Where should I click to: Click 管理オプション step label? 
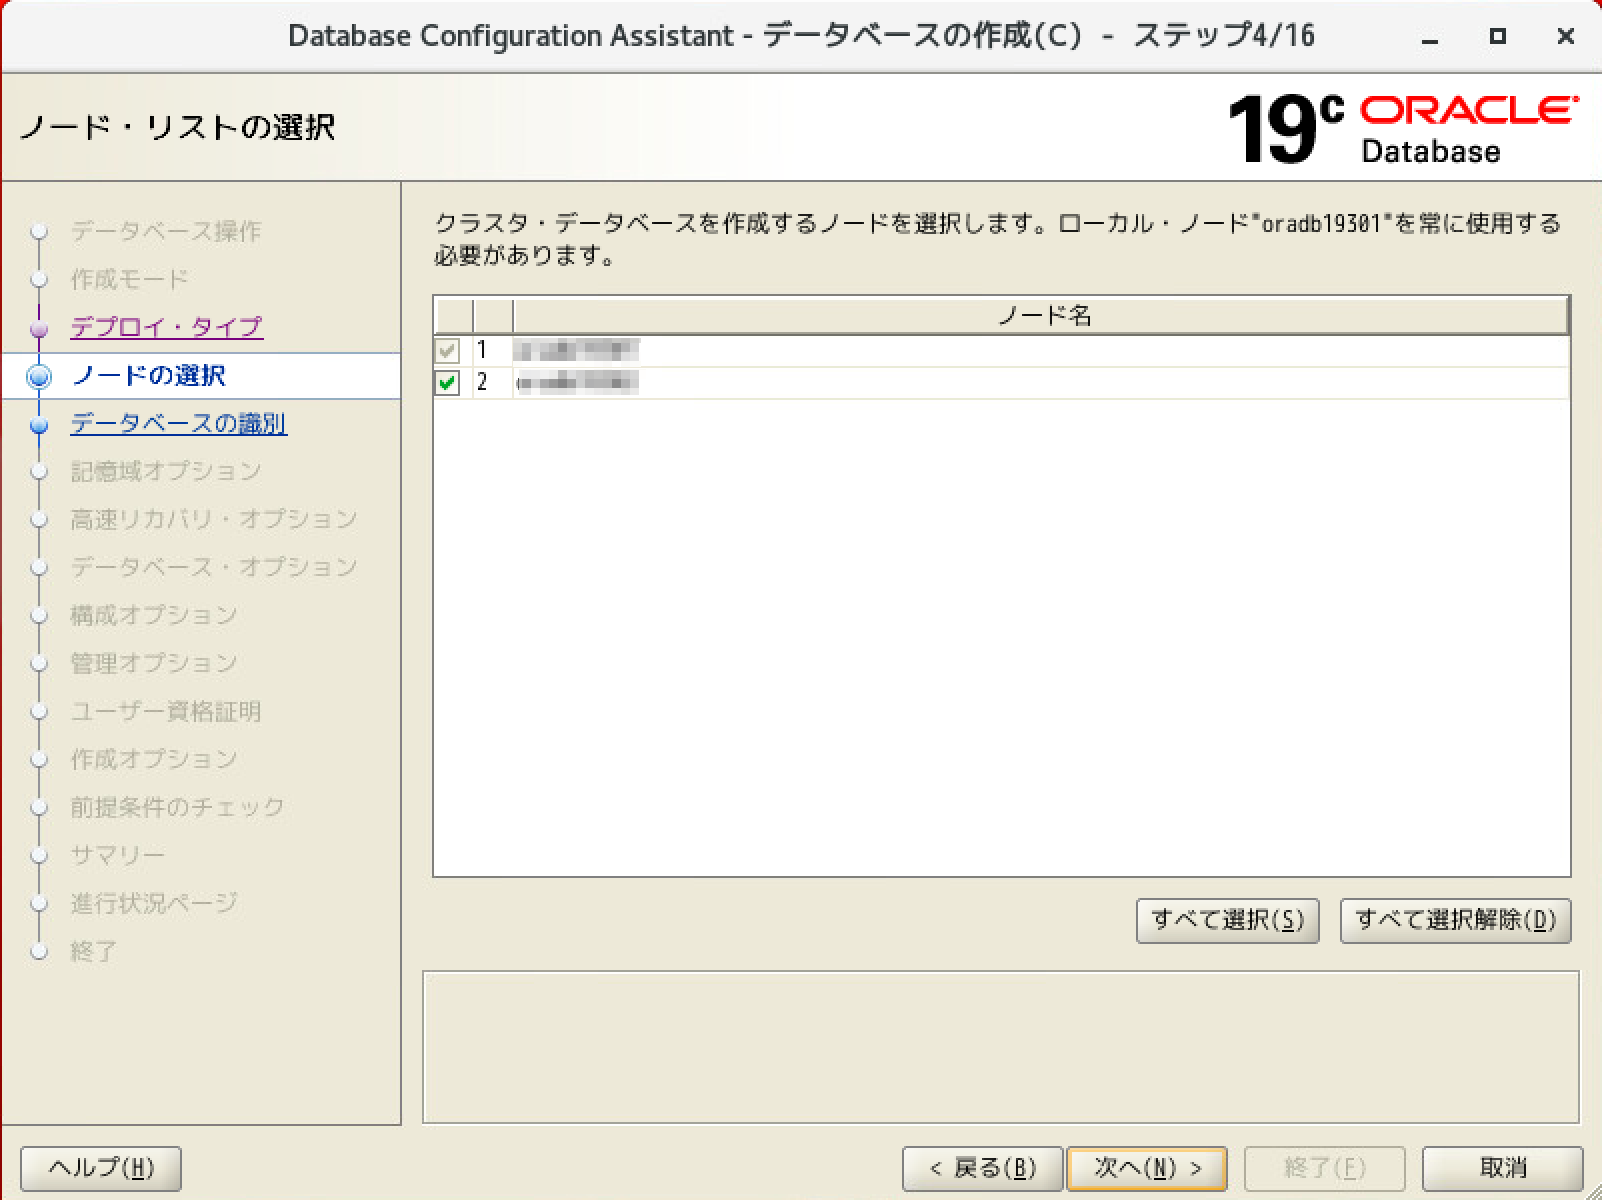click(154, 663)
